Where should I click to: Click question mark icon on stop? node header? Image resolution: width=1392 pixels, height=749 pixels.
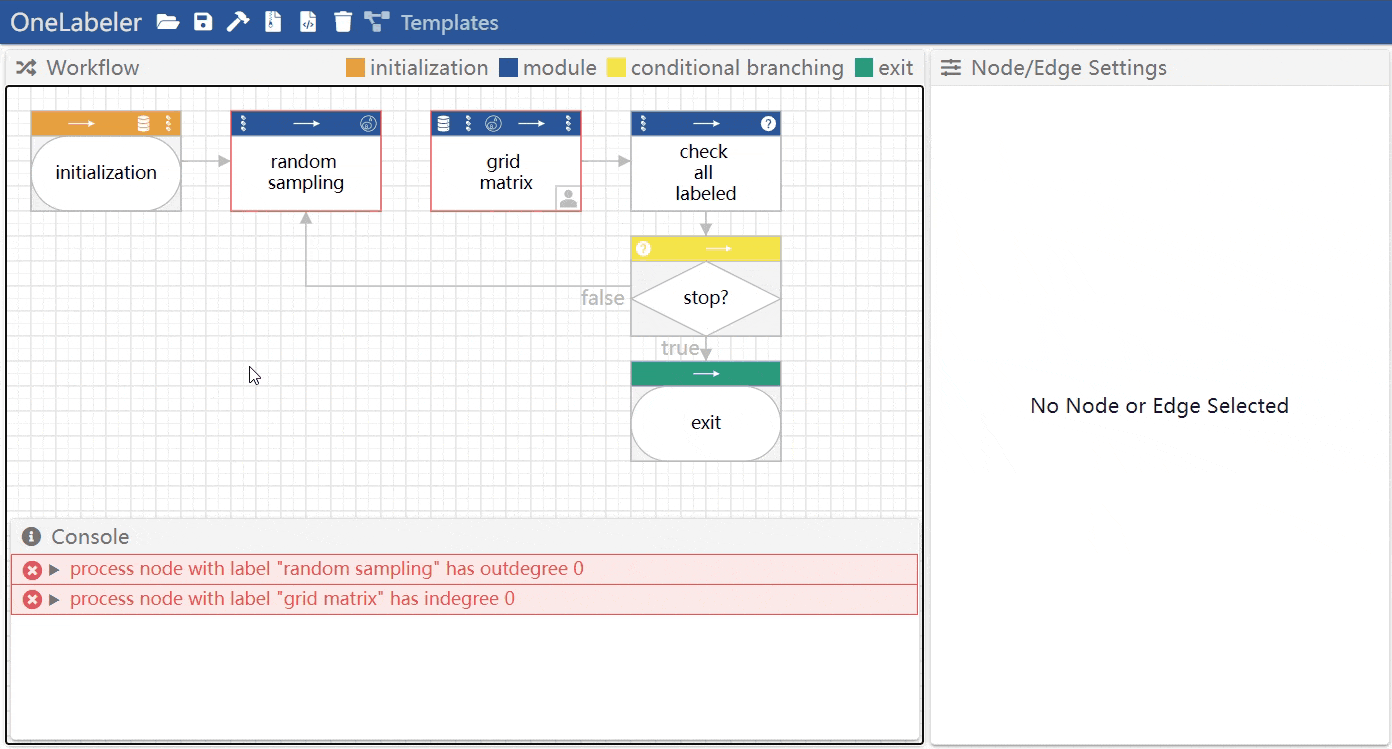644,249
